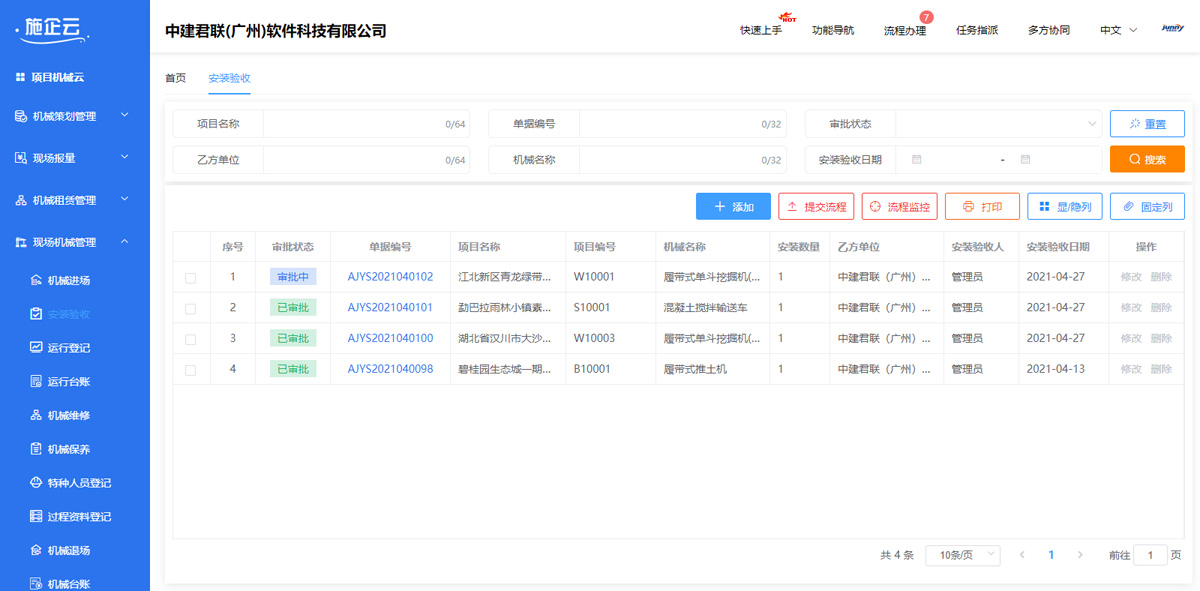Click the 项目机械云 grid icon
The height and width of the screenshot is (591, 1200).
pos(20,77)
